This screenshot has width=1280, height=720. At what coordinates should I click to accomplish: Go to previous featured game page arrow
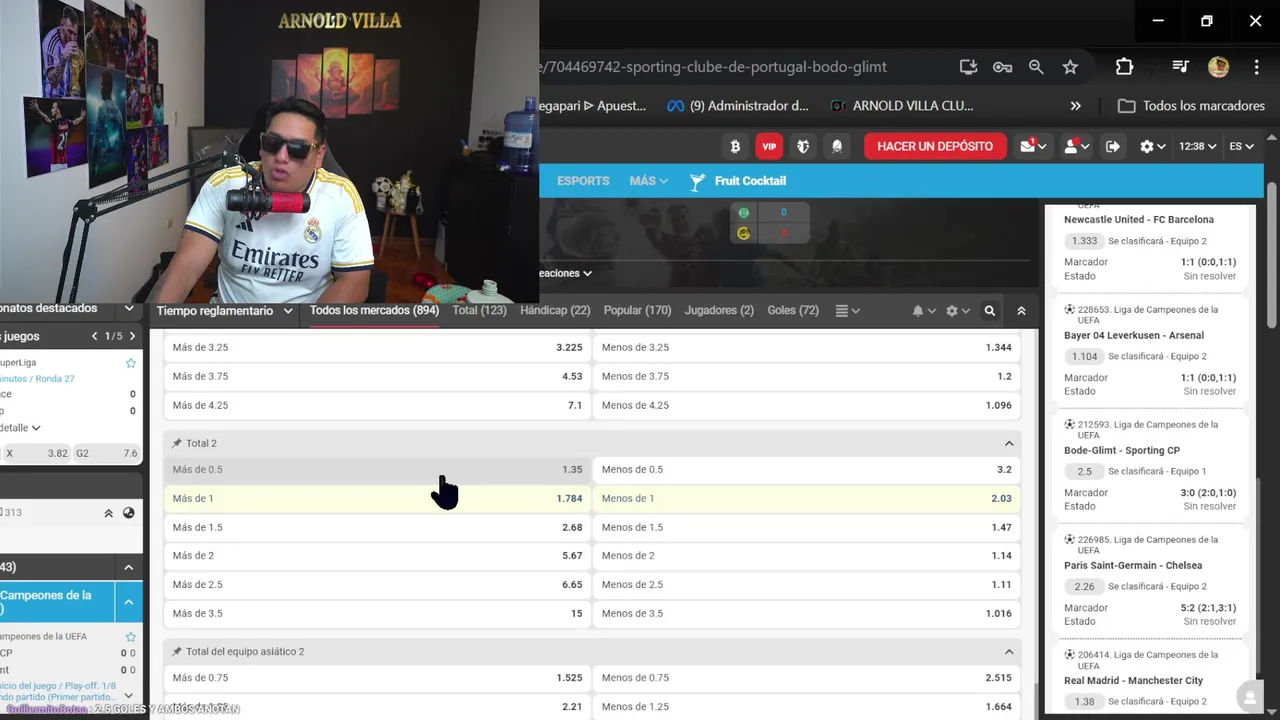coord(95,336)
